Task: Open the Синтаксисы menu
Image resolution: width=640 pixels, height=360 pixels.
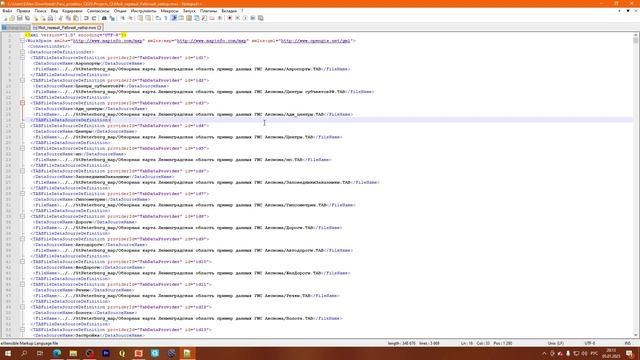Action: point(98,11)
